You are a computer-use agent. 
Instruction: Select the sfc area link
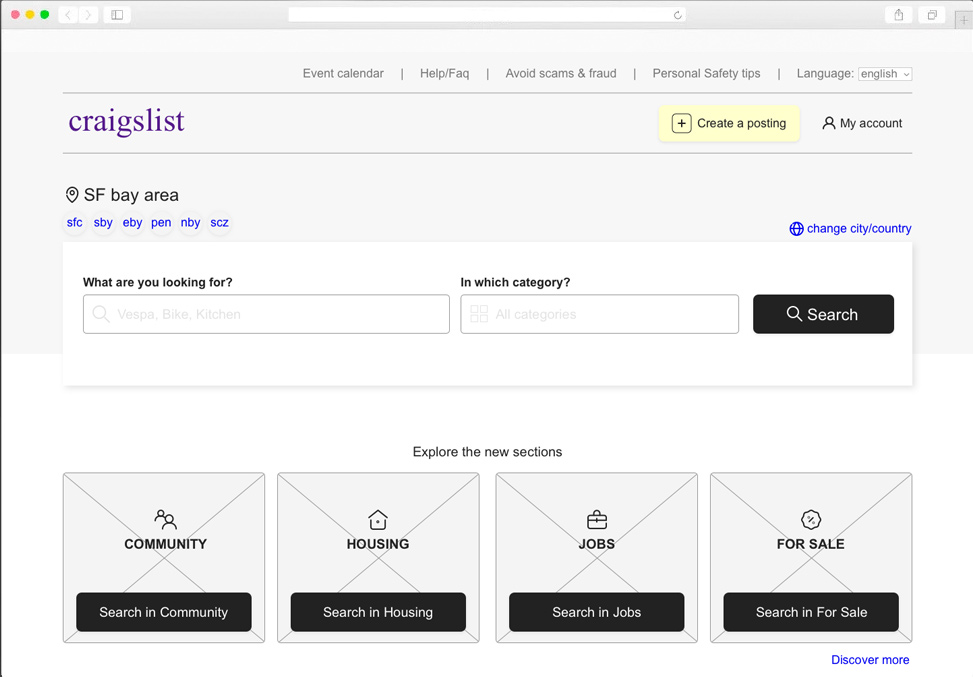(x=74, y=222)
